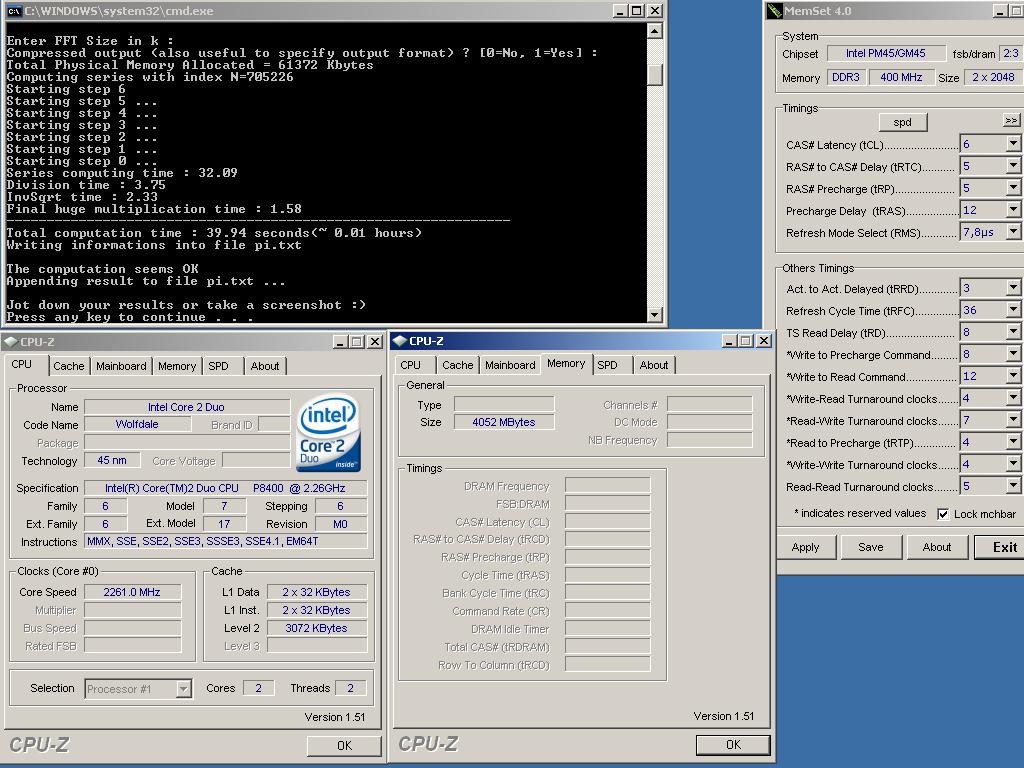Click the 400 MHz memory frequency field
The image size is (1024, 768).
901,77
